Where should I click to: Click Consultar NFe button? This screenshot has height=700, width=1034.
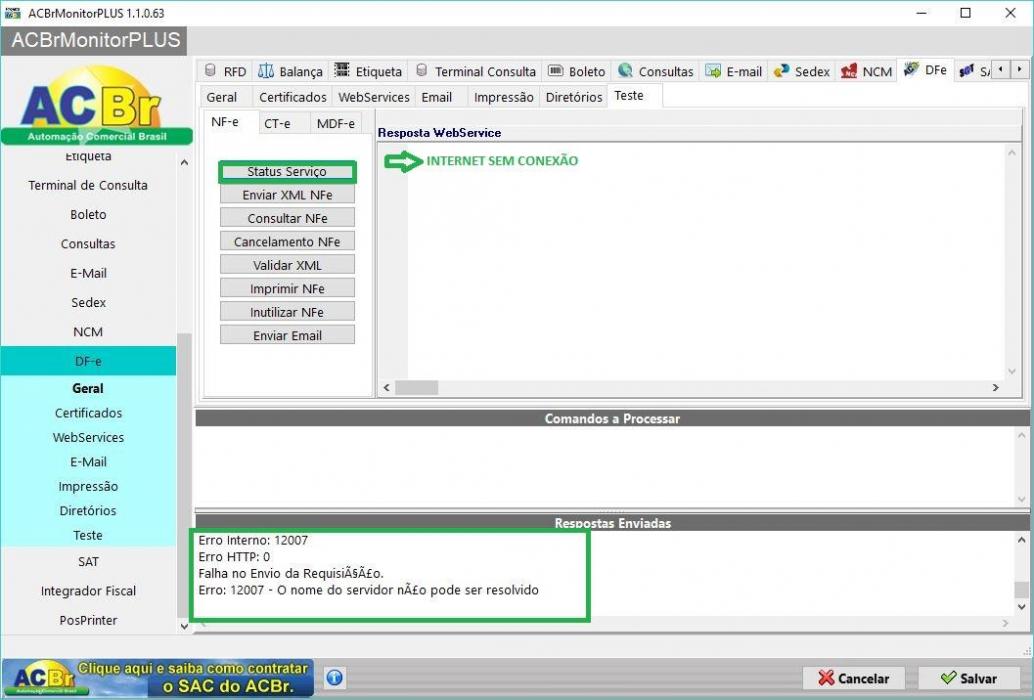[x=287, y=218]
